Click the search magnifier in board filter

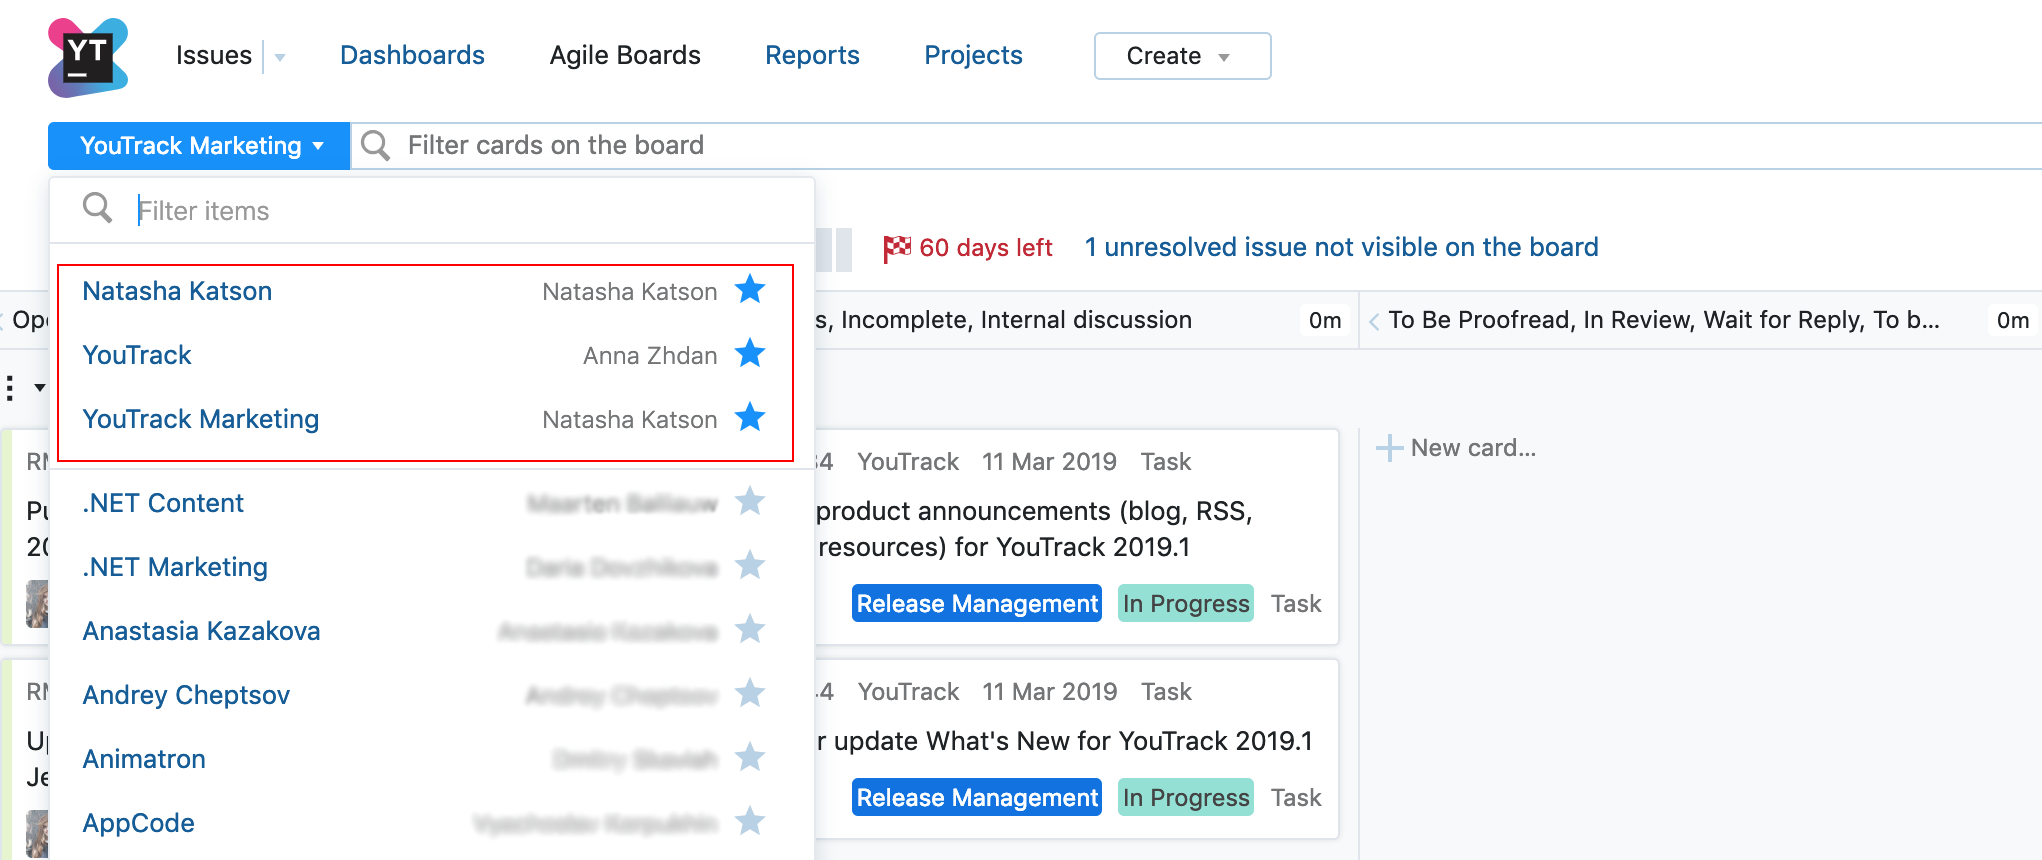[375, 146]
